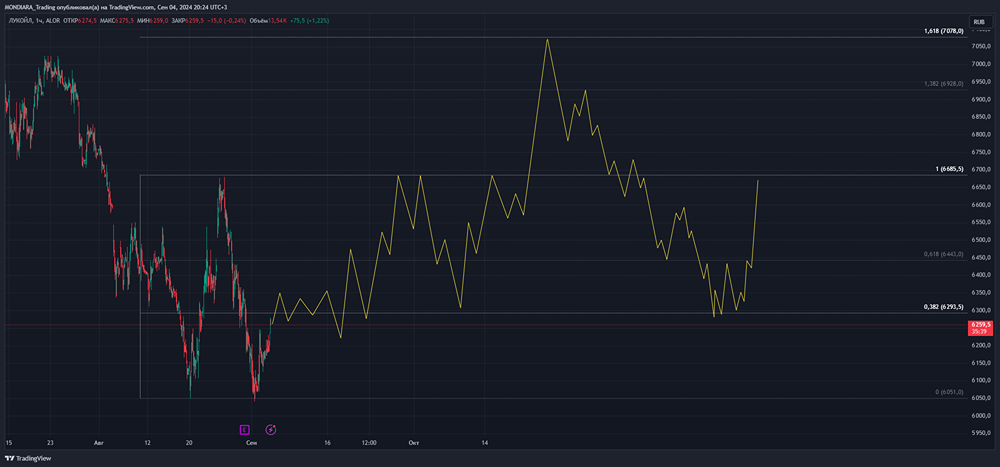Click the red 6259,5 current price label

979,325
